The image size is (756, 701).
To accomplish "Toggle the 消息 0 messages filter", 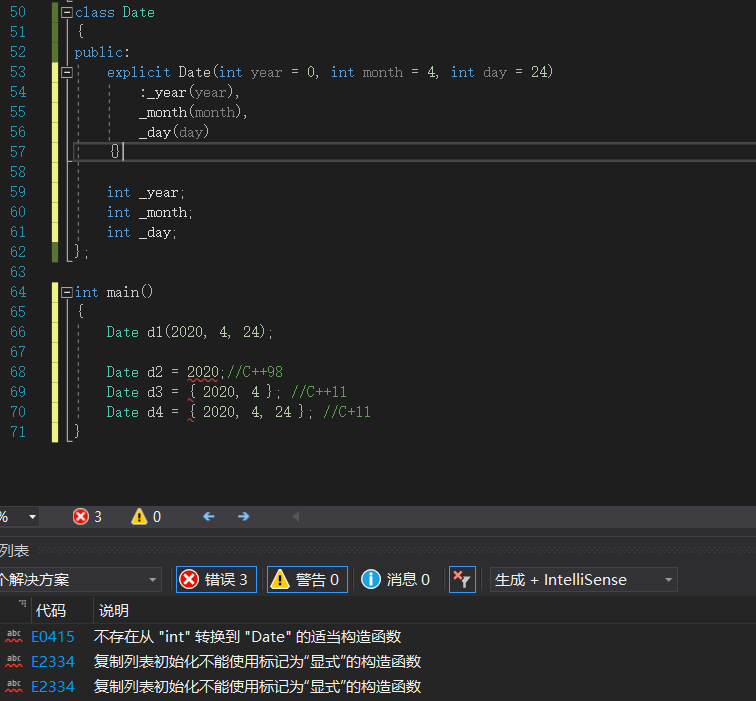I will pyautogui.click(x=395, y=580).
